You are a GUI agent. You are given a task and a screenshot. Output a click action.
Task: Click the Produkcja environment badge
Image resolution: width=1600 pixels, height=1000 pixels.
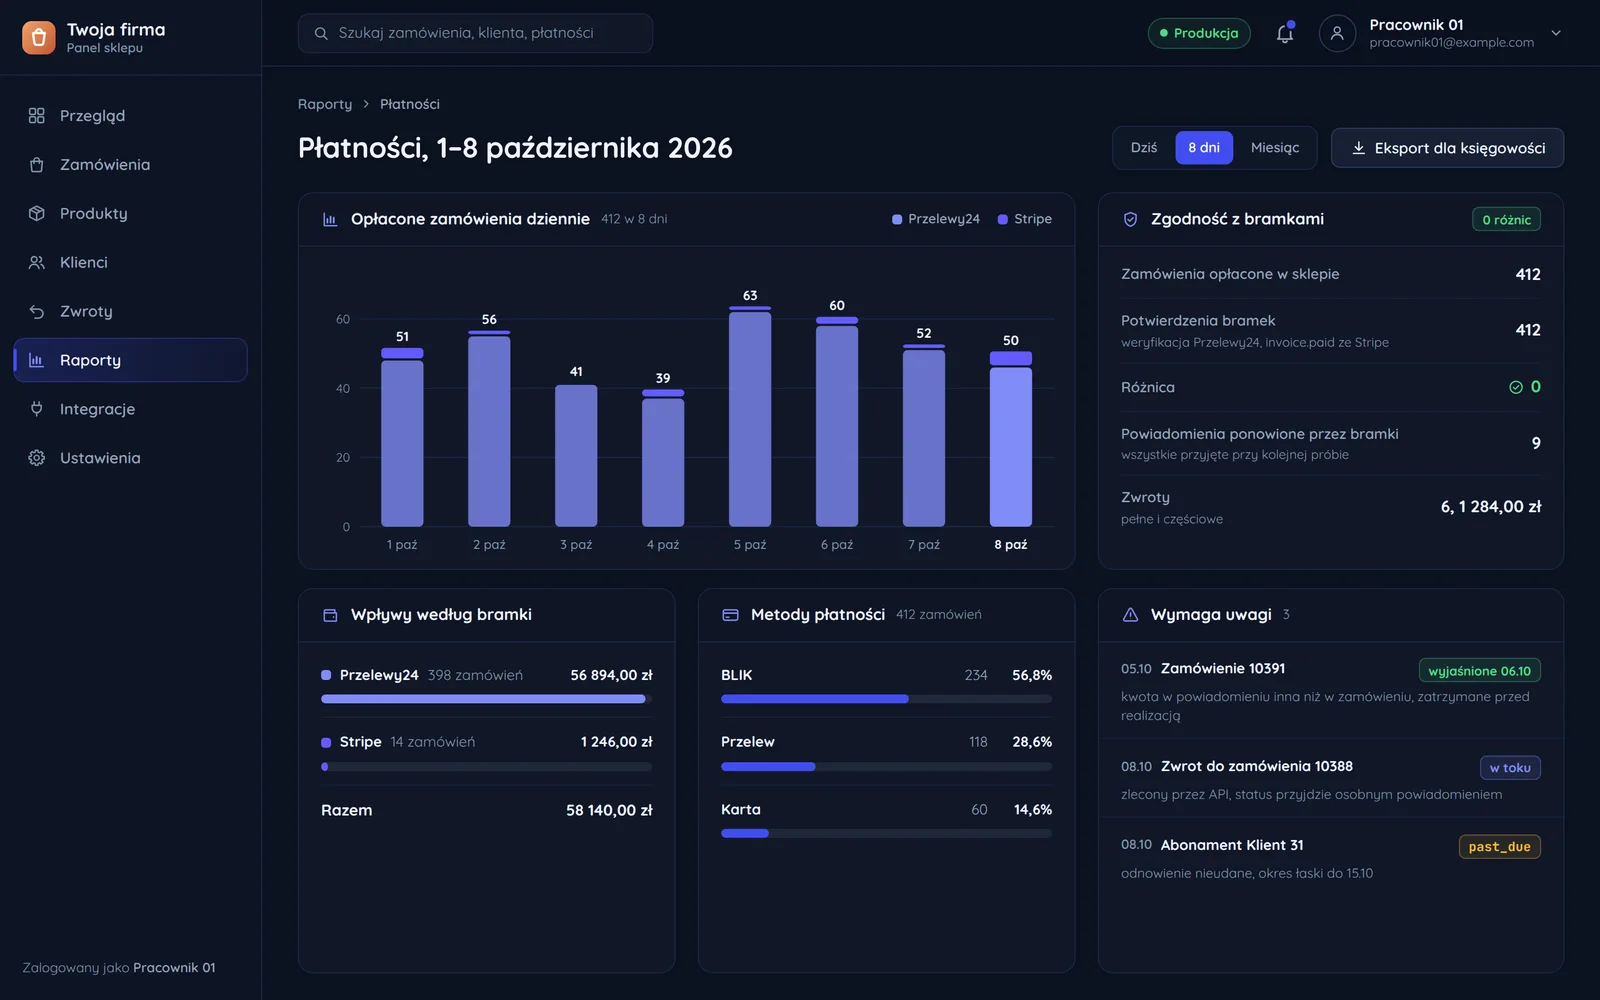click(1199, 33)
